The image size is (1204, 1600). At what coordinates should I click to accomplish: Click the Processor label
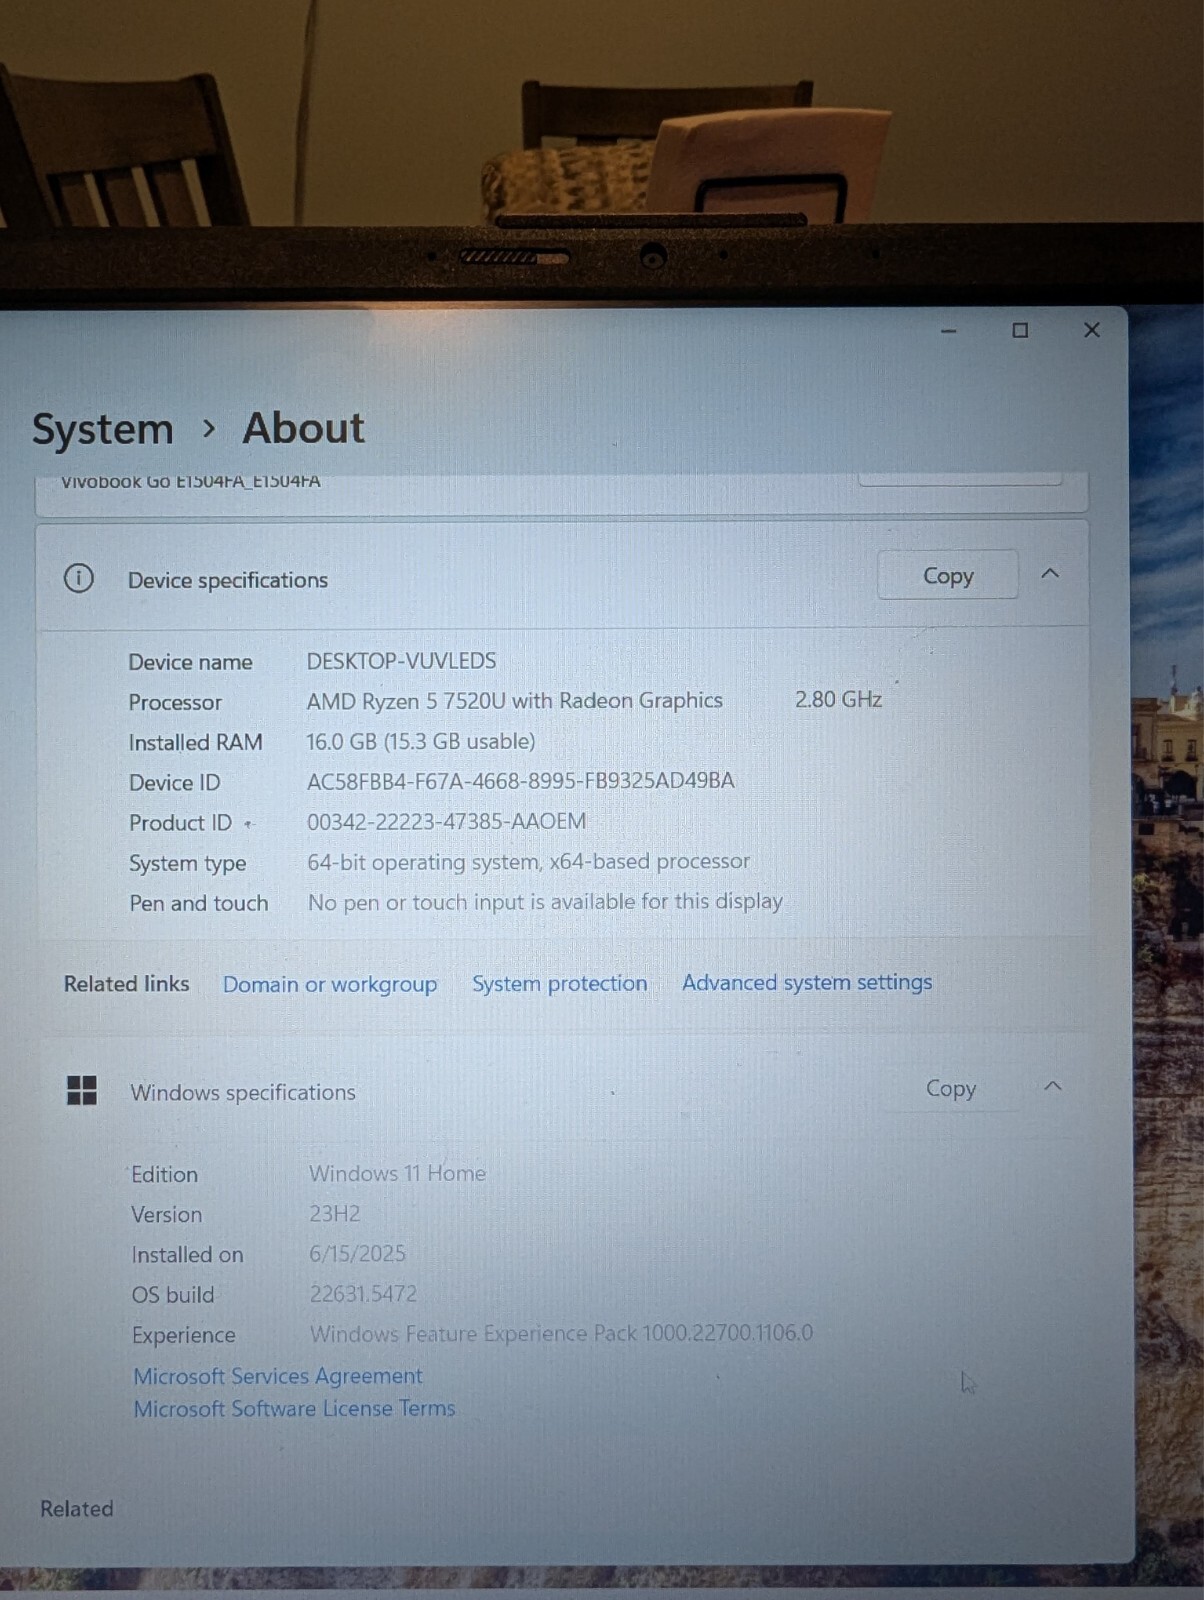pos(175,702)
